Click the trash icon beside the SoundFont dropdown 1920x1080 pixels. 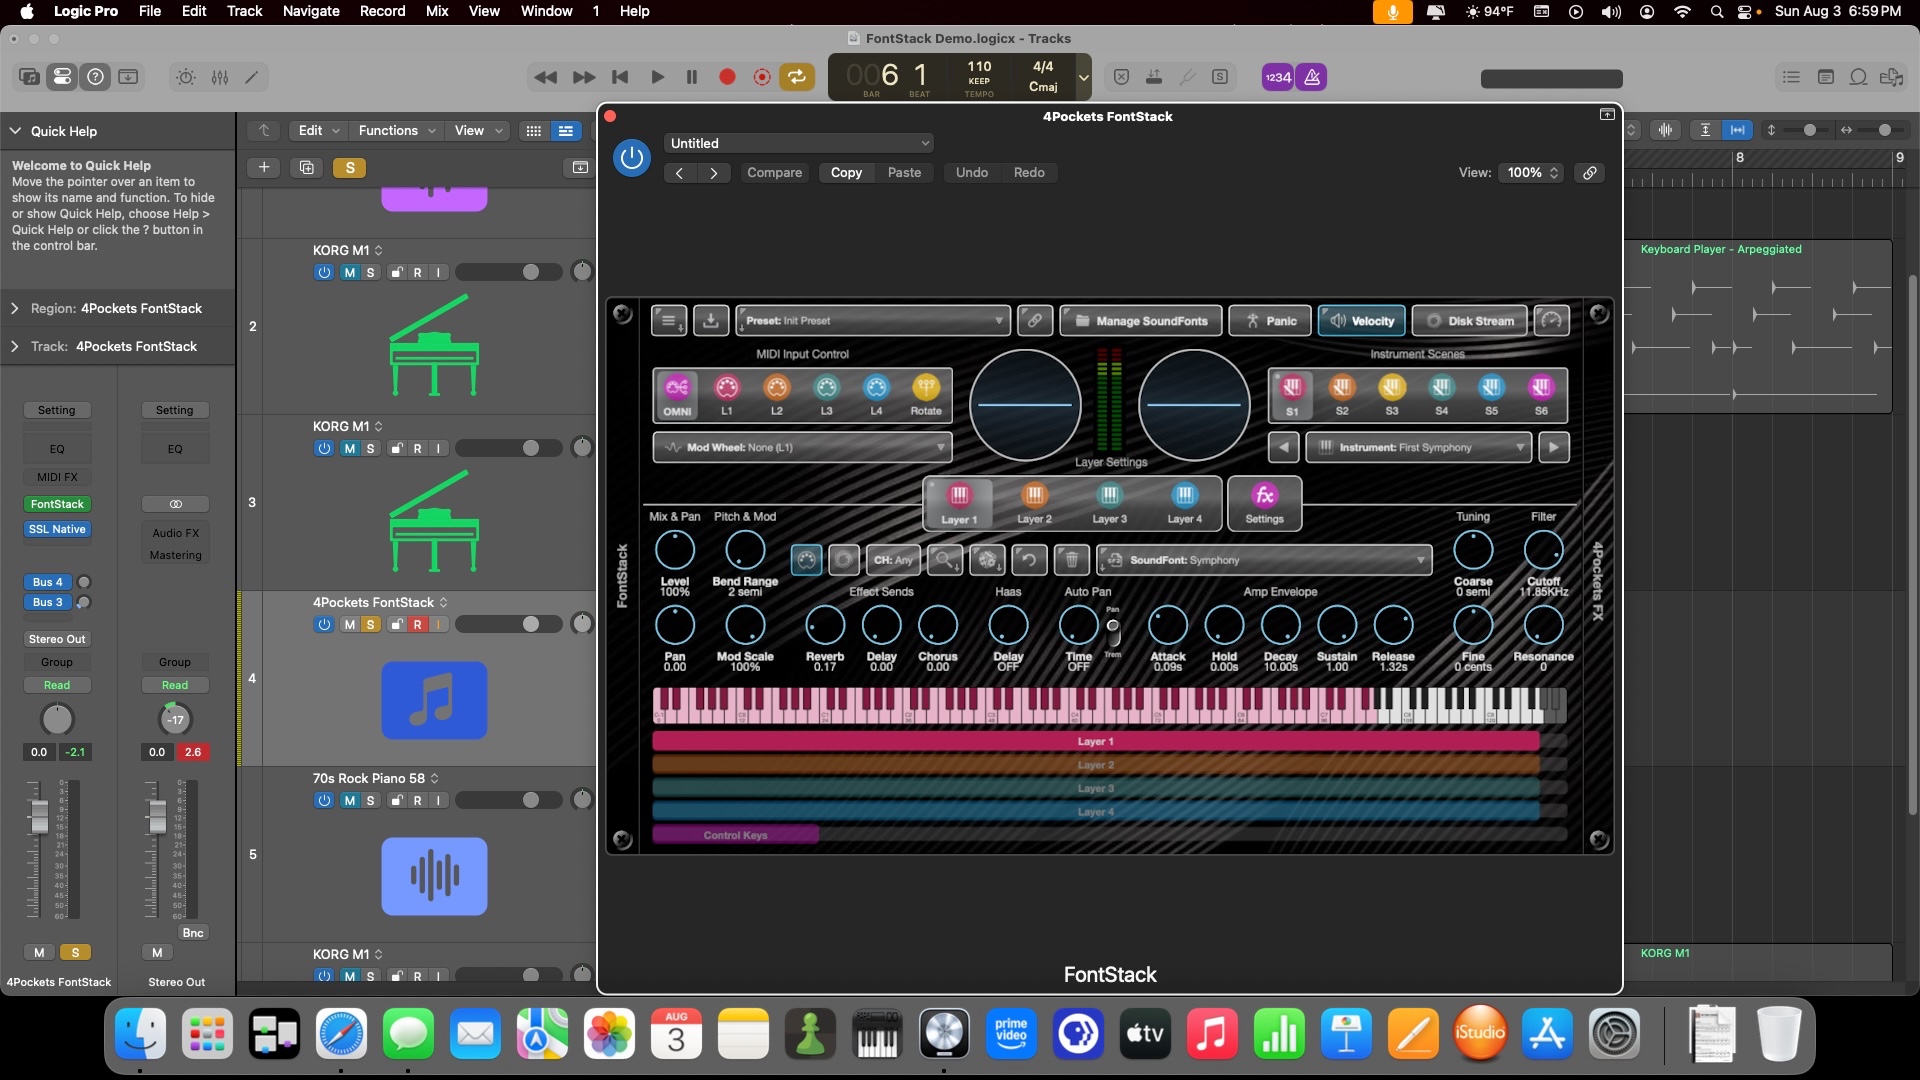1071,560
